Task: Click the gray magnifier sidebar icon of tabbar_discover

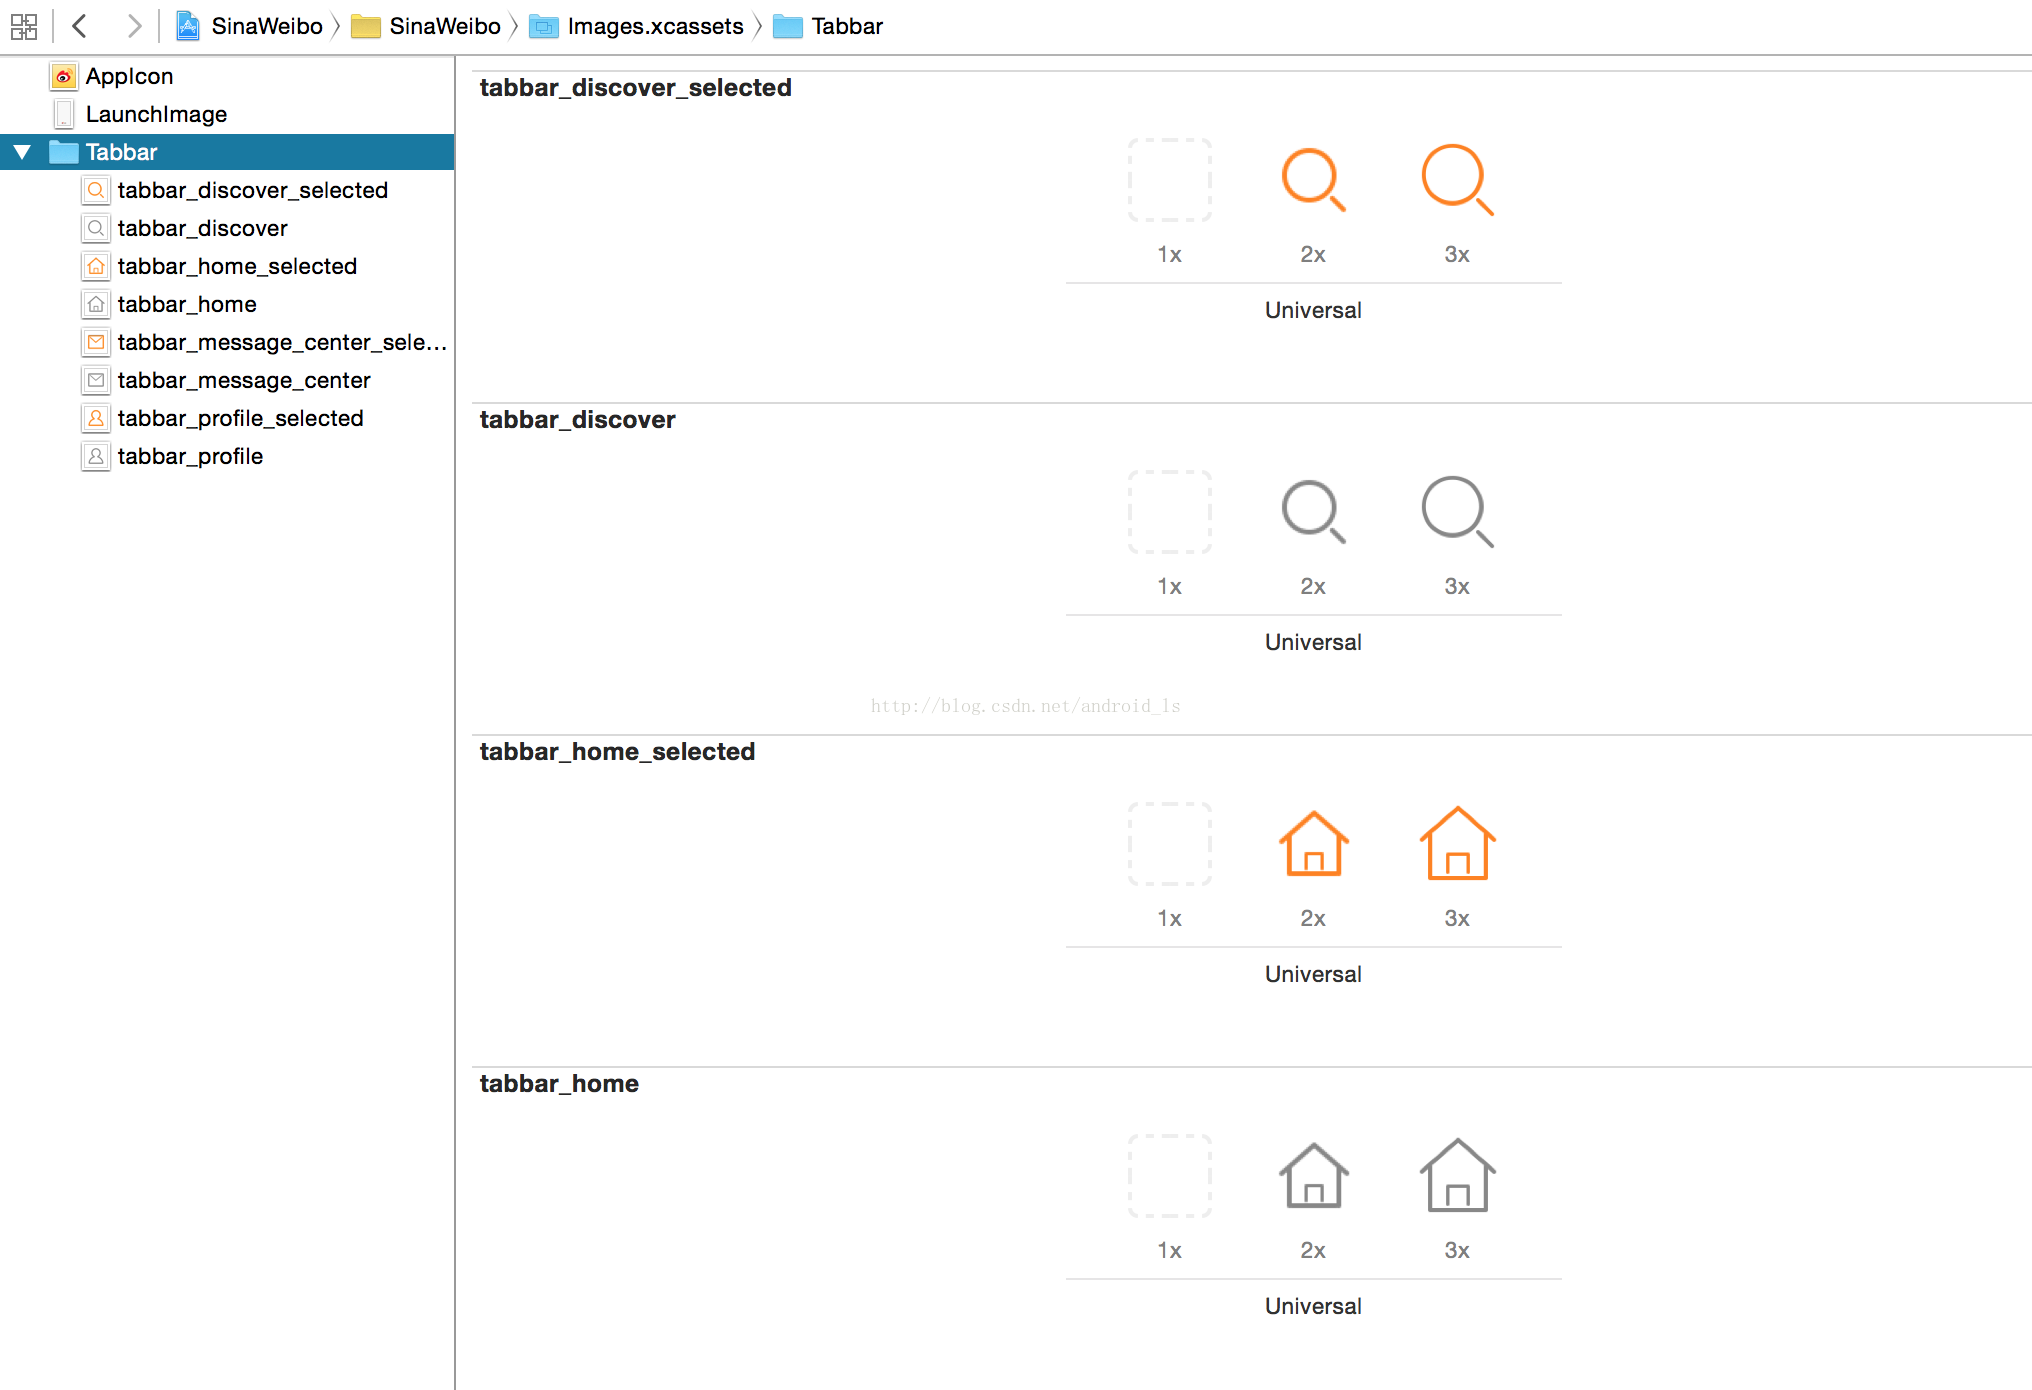Action: coord(96,228)
